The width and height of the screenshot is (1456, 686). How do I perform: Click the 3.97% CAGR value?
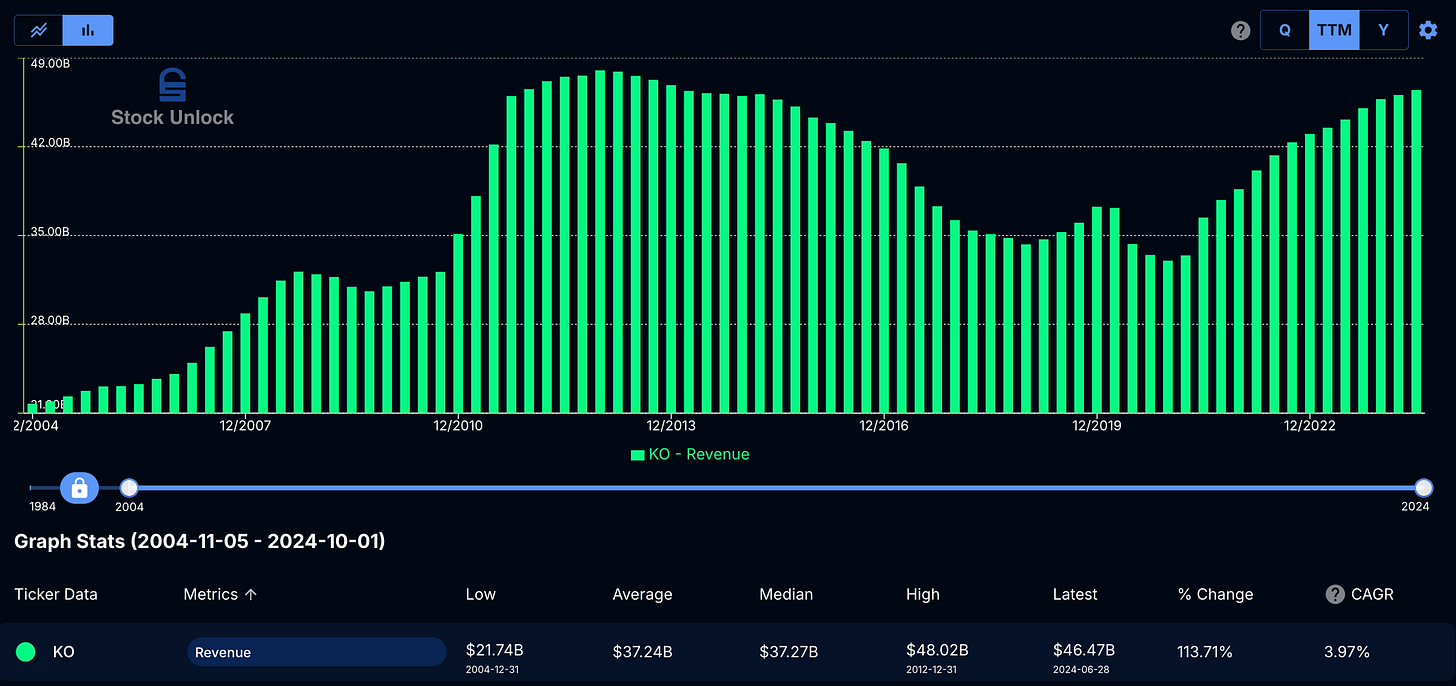(x=1347, y=652)
